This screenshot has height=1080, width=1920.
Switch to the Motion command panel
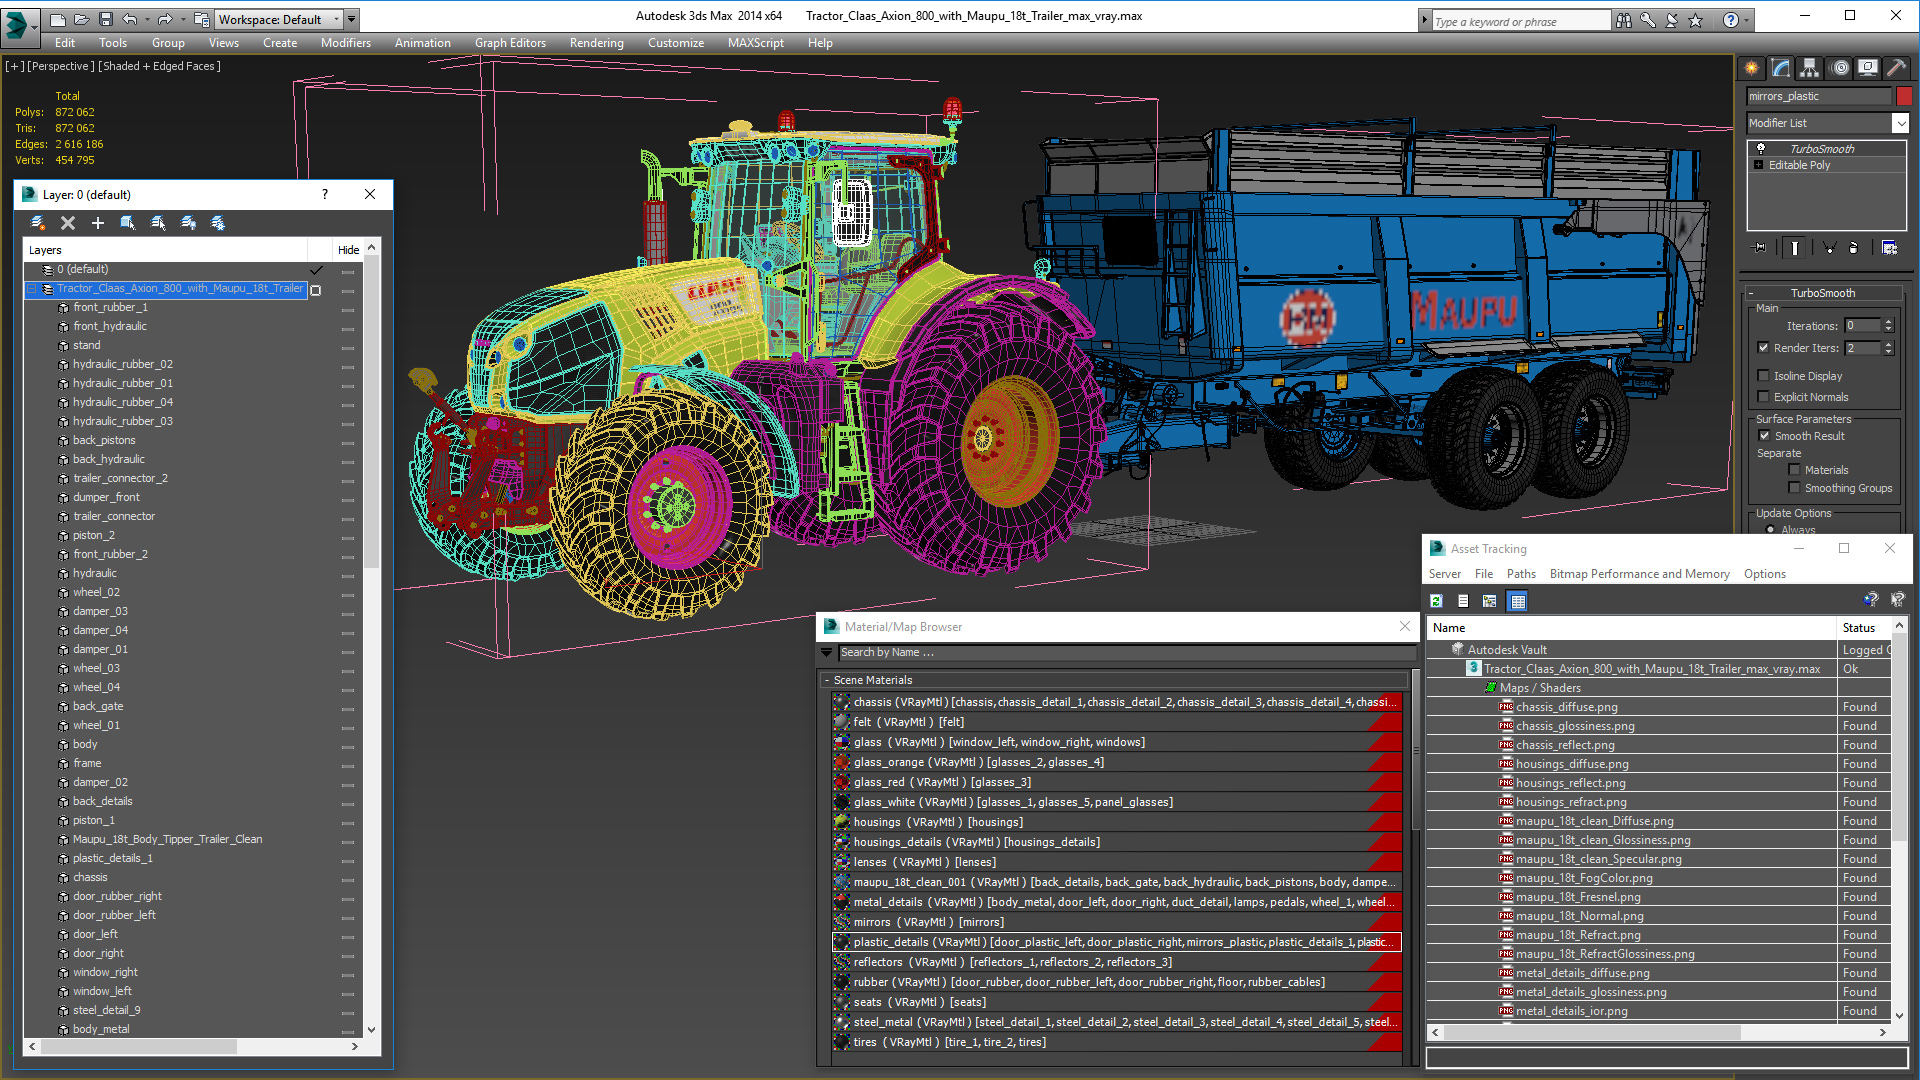1840,68
